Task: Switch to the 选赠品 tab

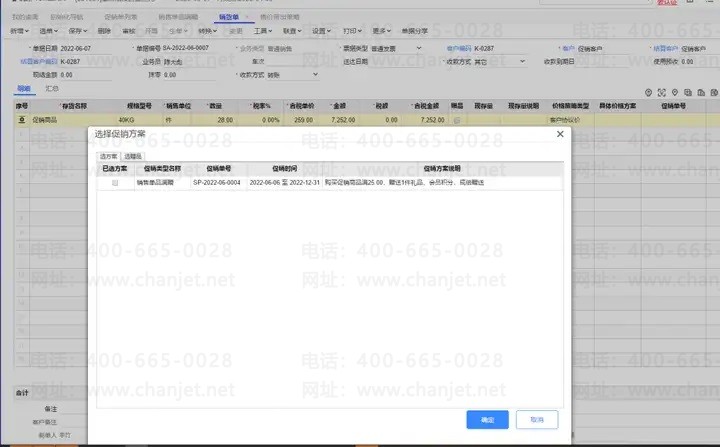Action: point(133,156)
